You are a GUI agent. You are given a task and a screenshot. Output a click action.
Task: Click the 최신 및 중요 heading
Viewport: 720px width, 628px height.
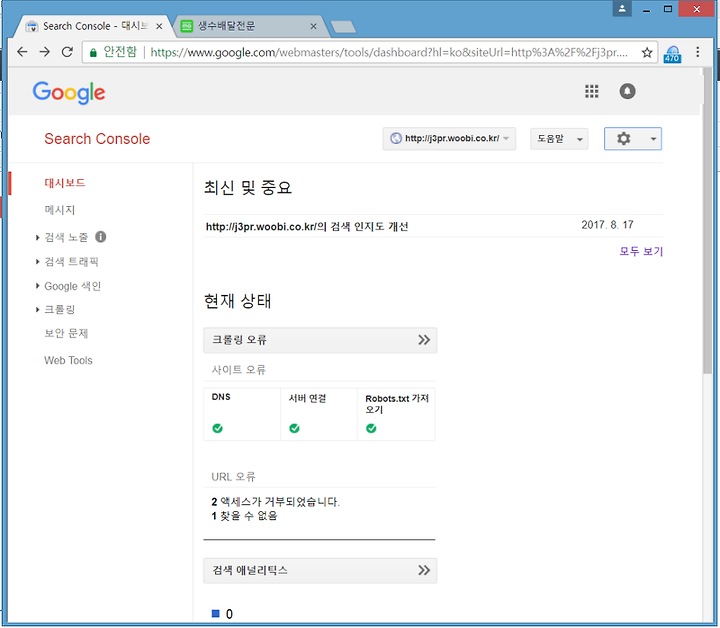tap(248, 187)
